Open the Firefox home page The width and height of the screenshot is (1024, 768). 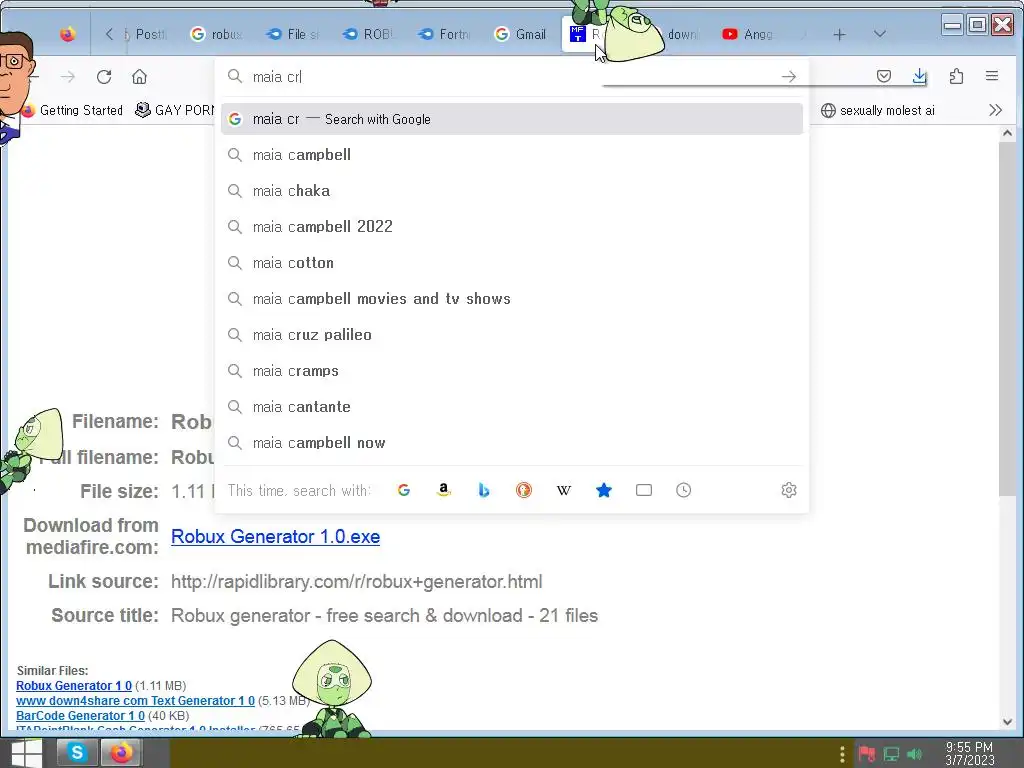tap(139, 77)
